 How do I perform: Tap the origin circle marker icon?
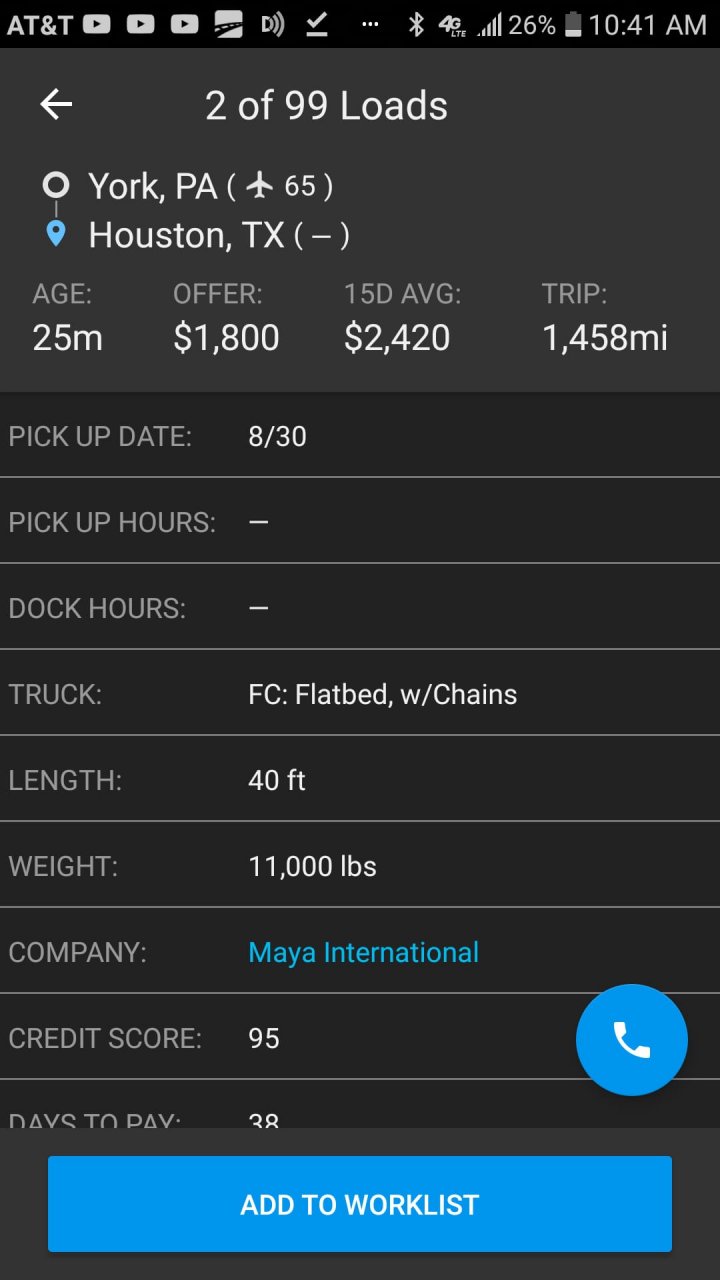click(x=56, y=185)
